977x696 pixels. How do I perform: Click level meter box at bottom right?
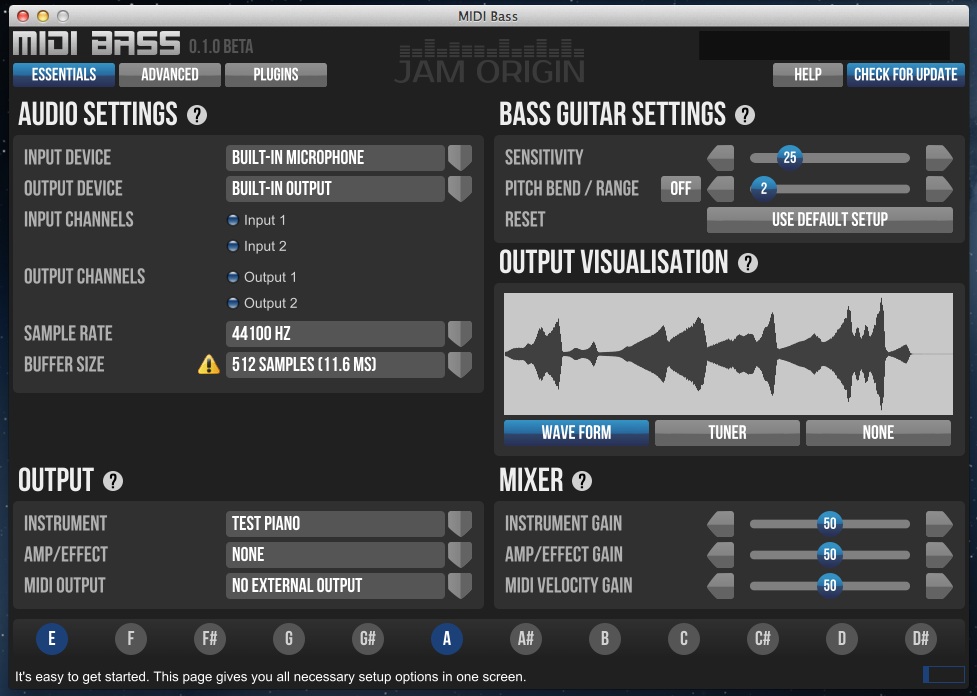[943, 674]
